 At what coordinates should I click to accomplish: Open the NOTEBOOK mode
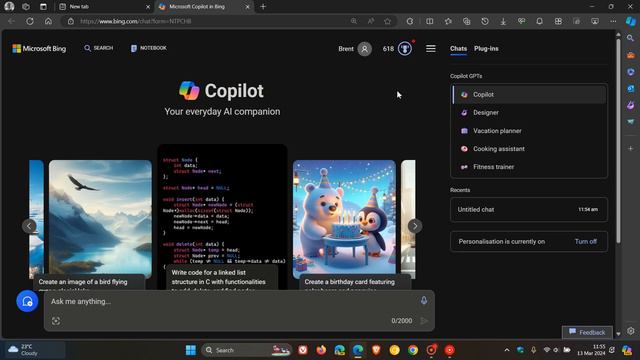149,48
